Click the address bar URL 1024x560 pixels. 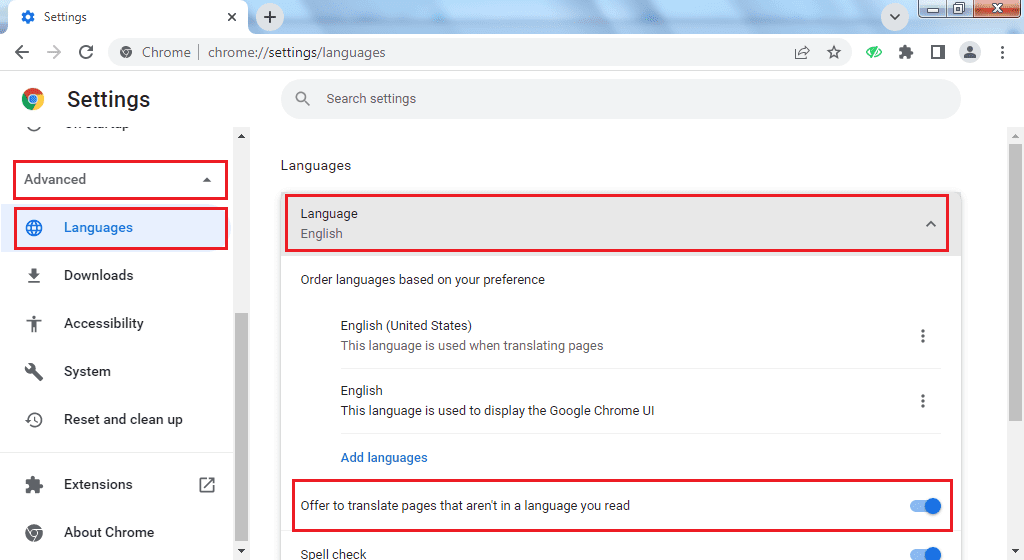[x=296, y=52]
